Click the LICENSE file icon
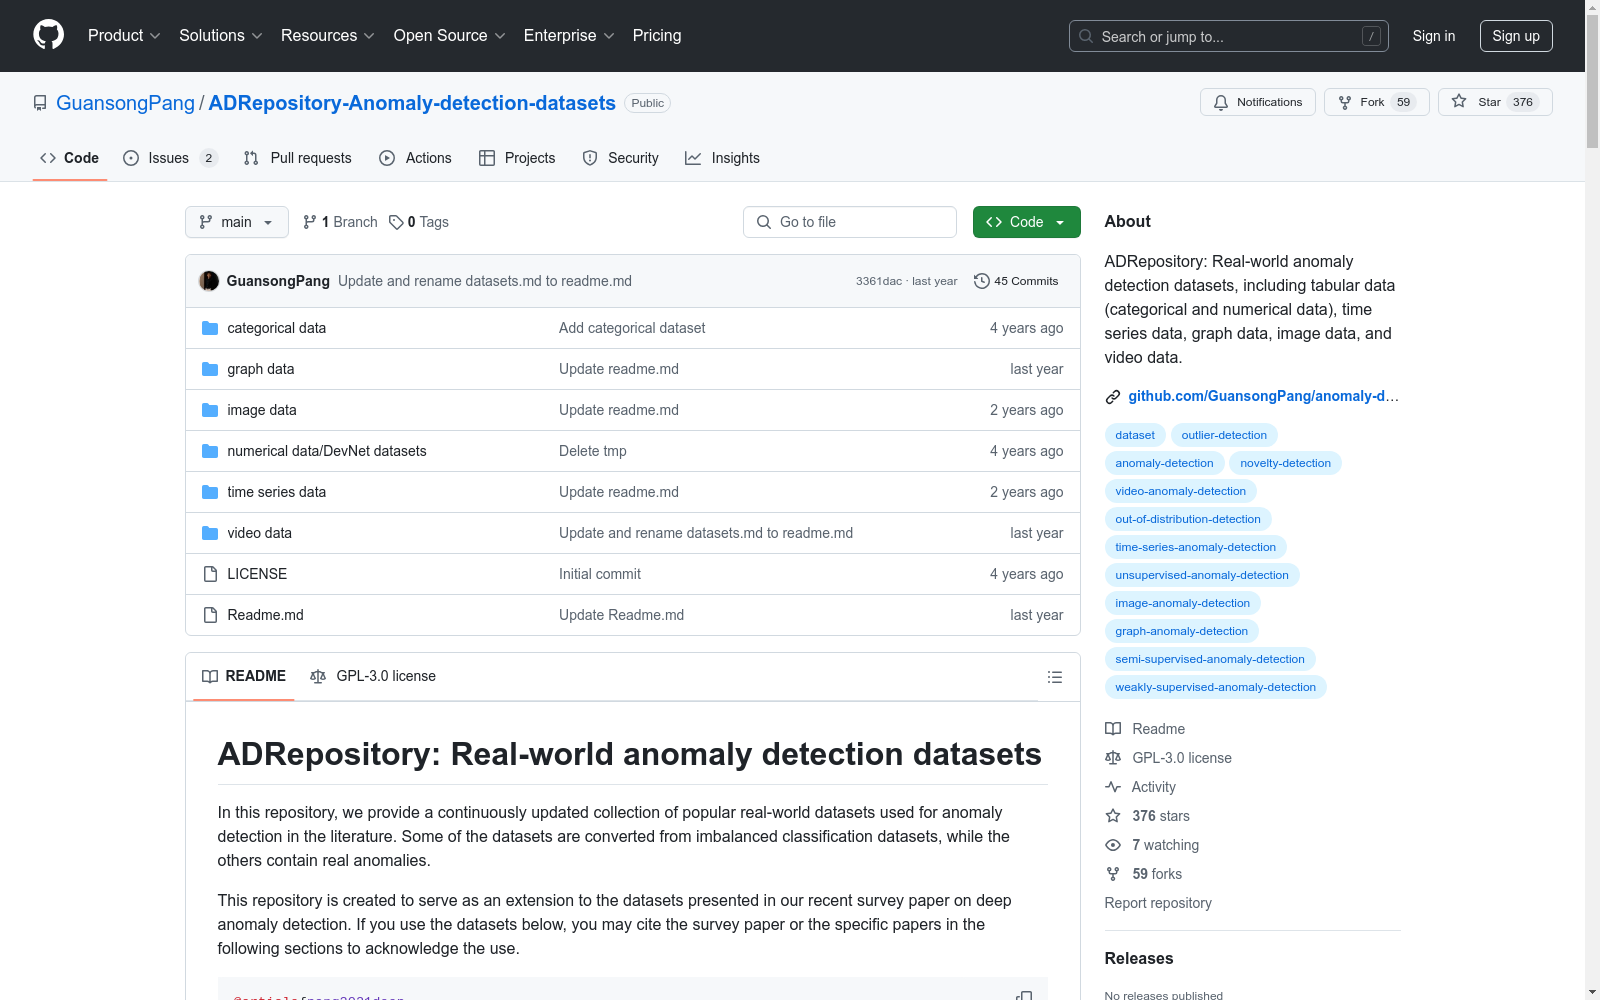The width and height of the screenshot is (1600, 1000). pos(210,574)
